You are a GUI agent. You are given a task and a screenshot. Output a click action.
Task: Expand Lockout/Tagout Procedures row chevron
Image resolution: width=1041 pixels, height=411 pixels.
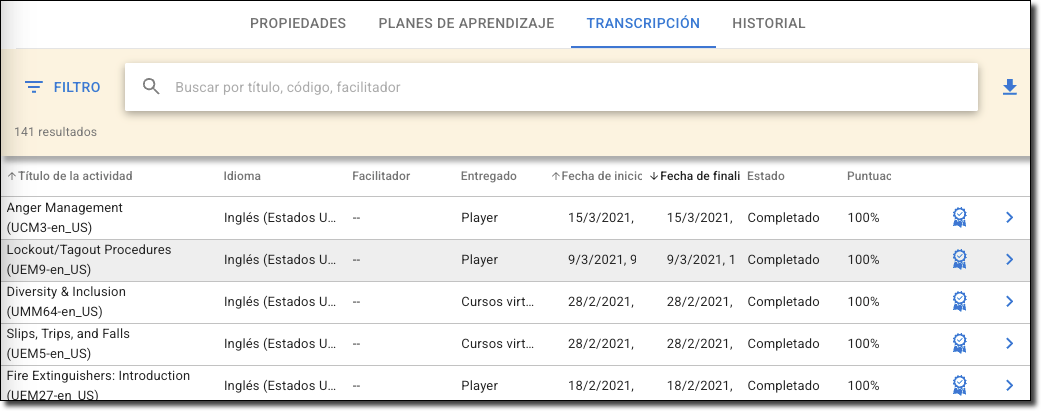pyautogui.click(x=1009, y=259)
